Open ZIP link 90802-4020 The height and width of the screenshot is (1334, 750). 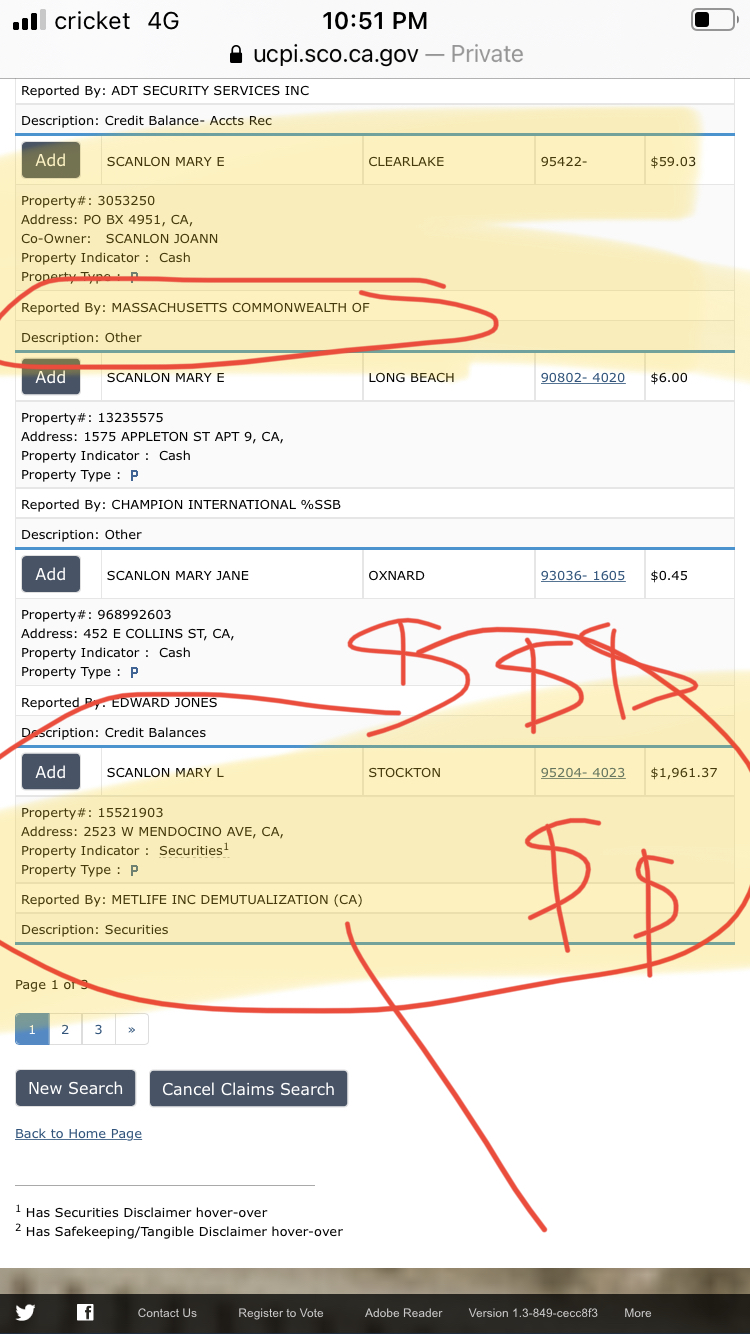tap(583, 378)
